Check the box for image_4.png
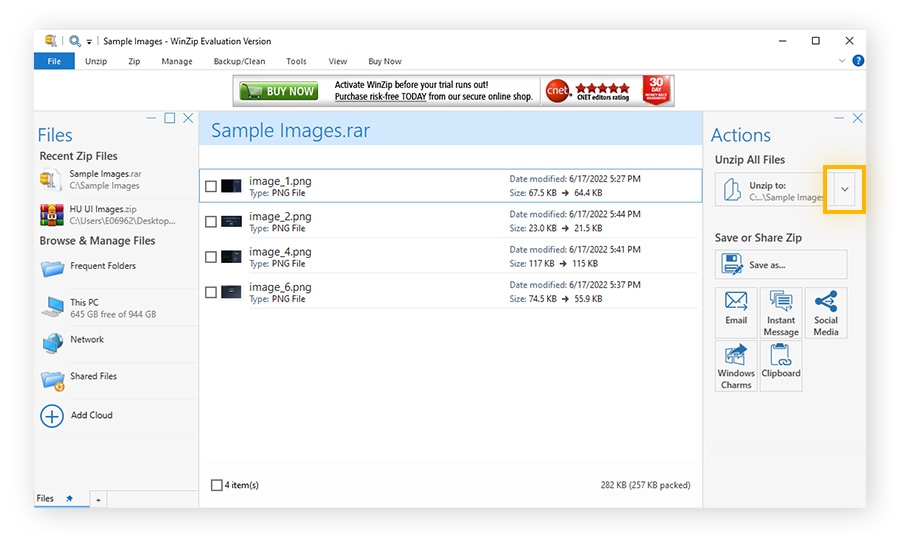The width and height of the screenshot is (900, 543). click(x=211, y=257)
